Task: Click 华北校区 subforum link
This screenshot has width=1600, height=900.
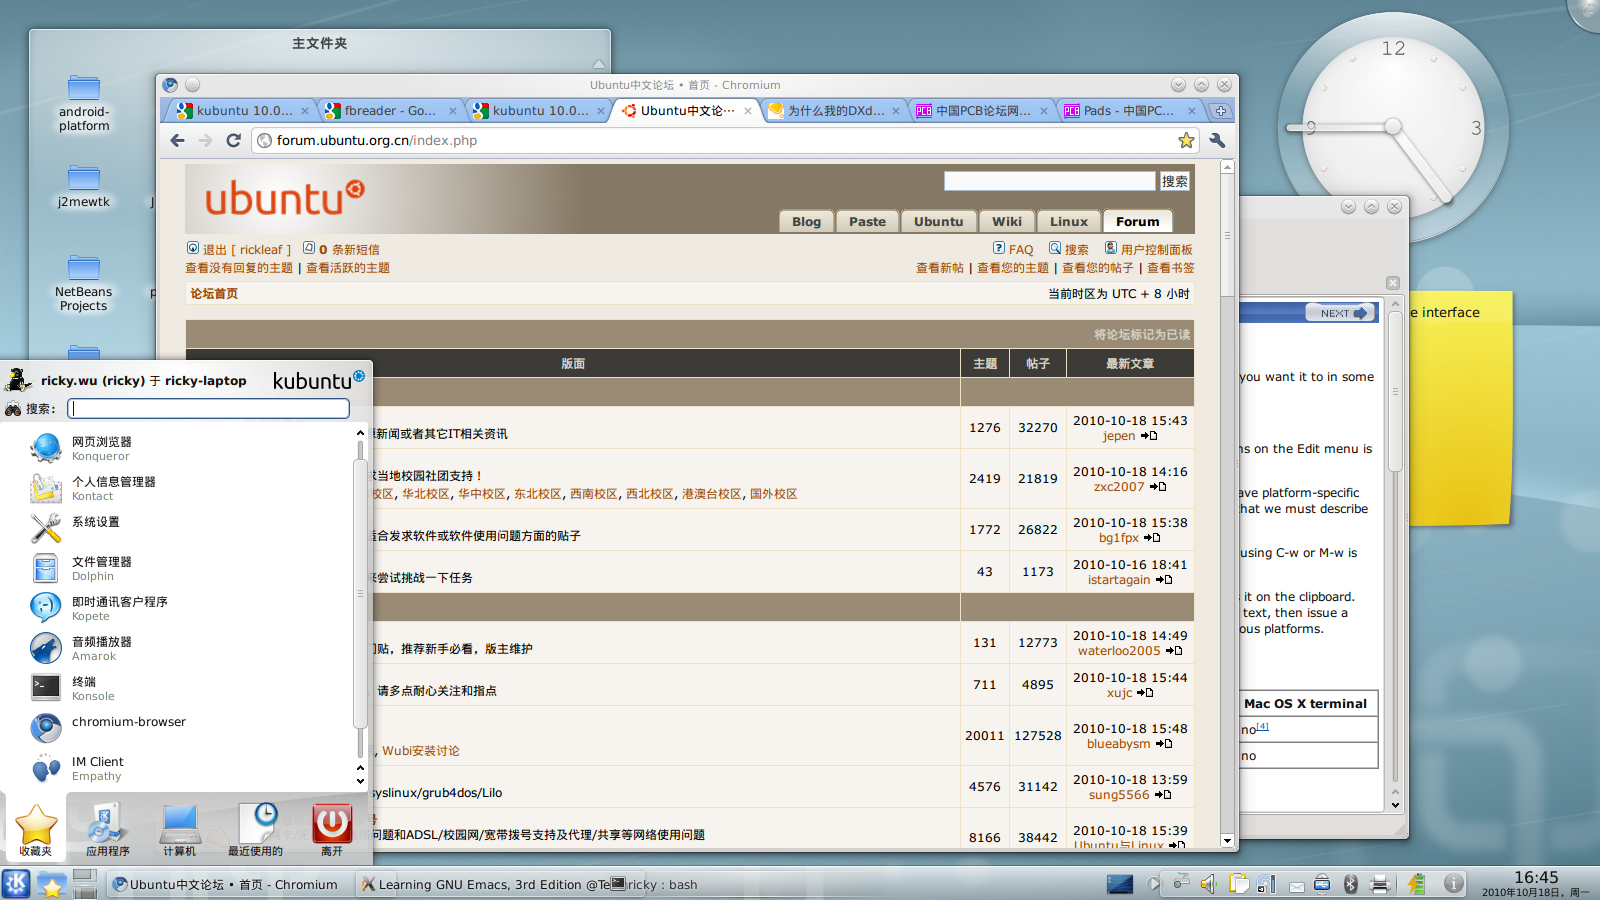Action: (x=426, y=494)
